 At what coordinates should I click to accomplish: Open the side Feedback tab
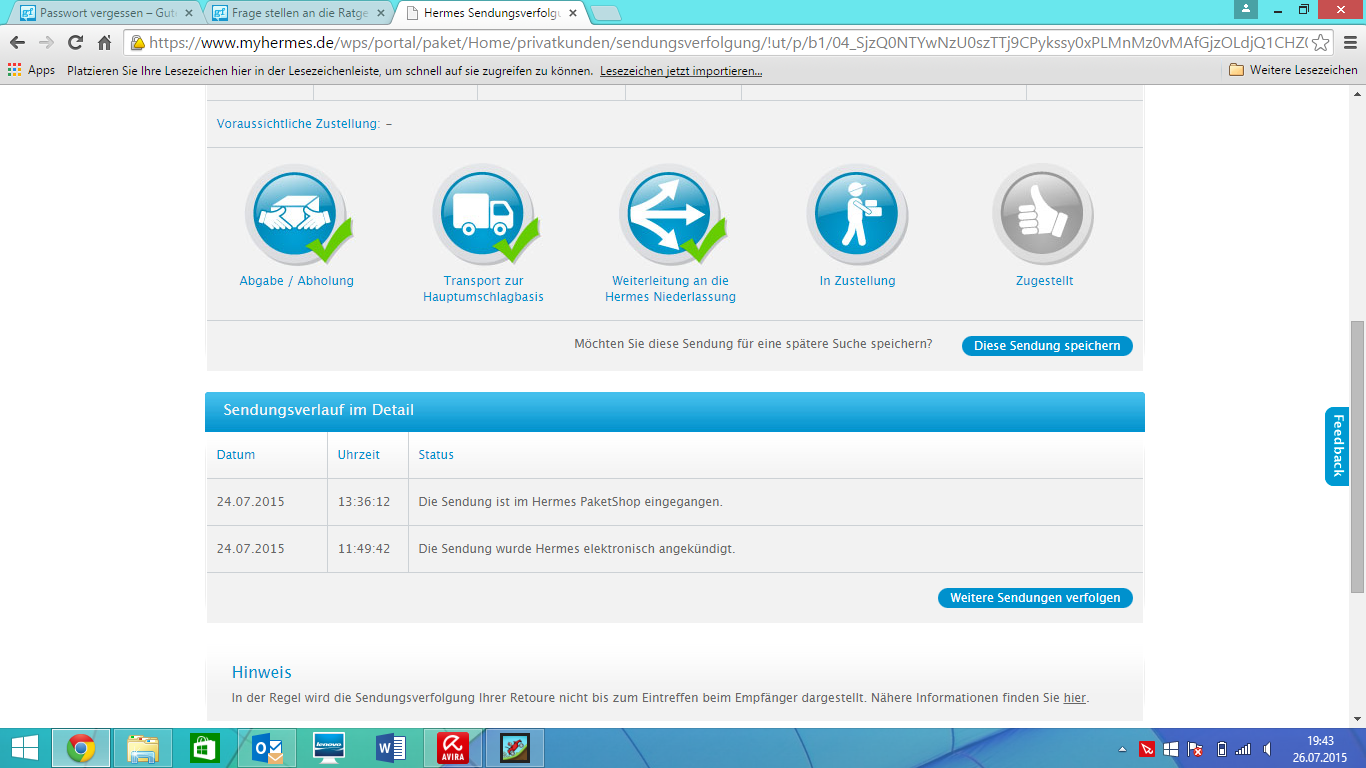[1337, 446]
